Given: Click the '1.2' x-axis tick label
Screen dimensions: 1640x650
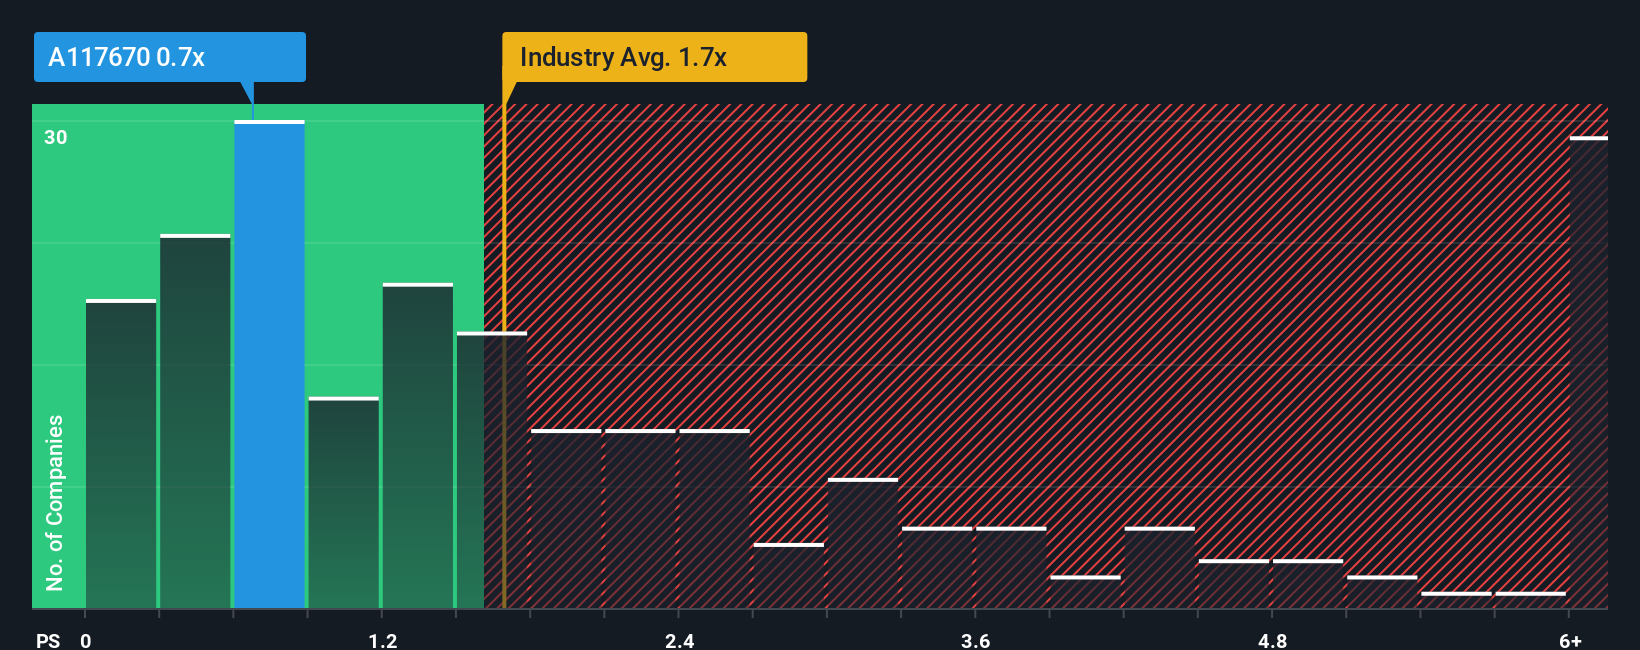Looking at the screenshot, I should [382, 640].
